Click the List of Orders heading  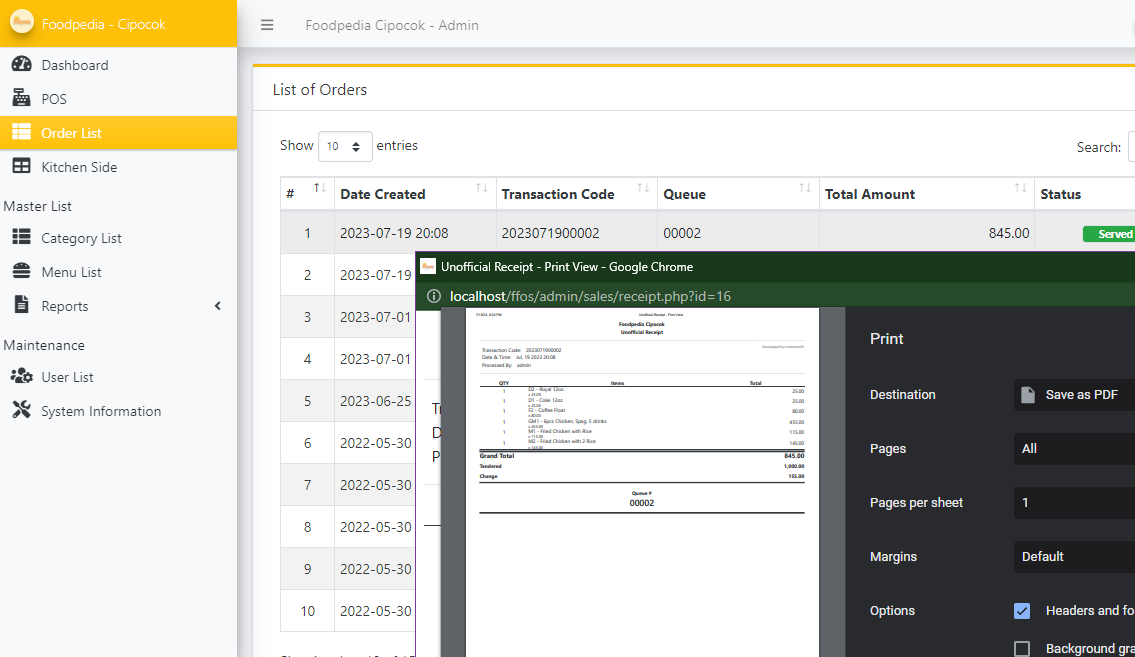click(x=320, y=90)
